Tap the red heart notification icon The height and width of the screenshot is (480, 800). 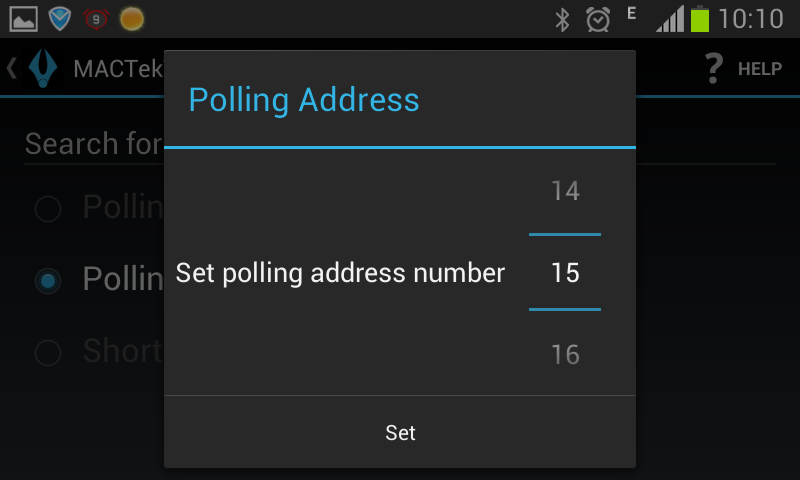[x=96, y=19]
